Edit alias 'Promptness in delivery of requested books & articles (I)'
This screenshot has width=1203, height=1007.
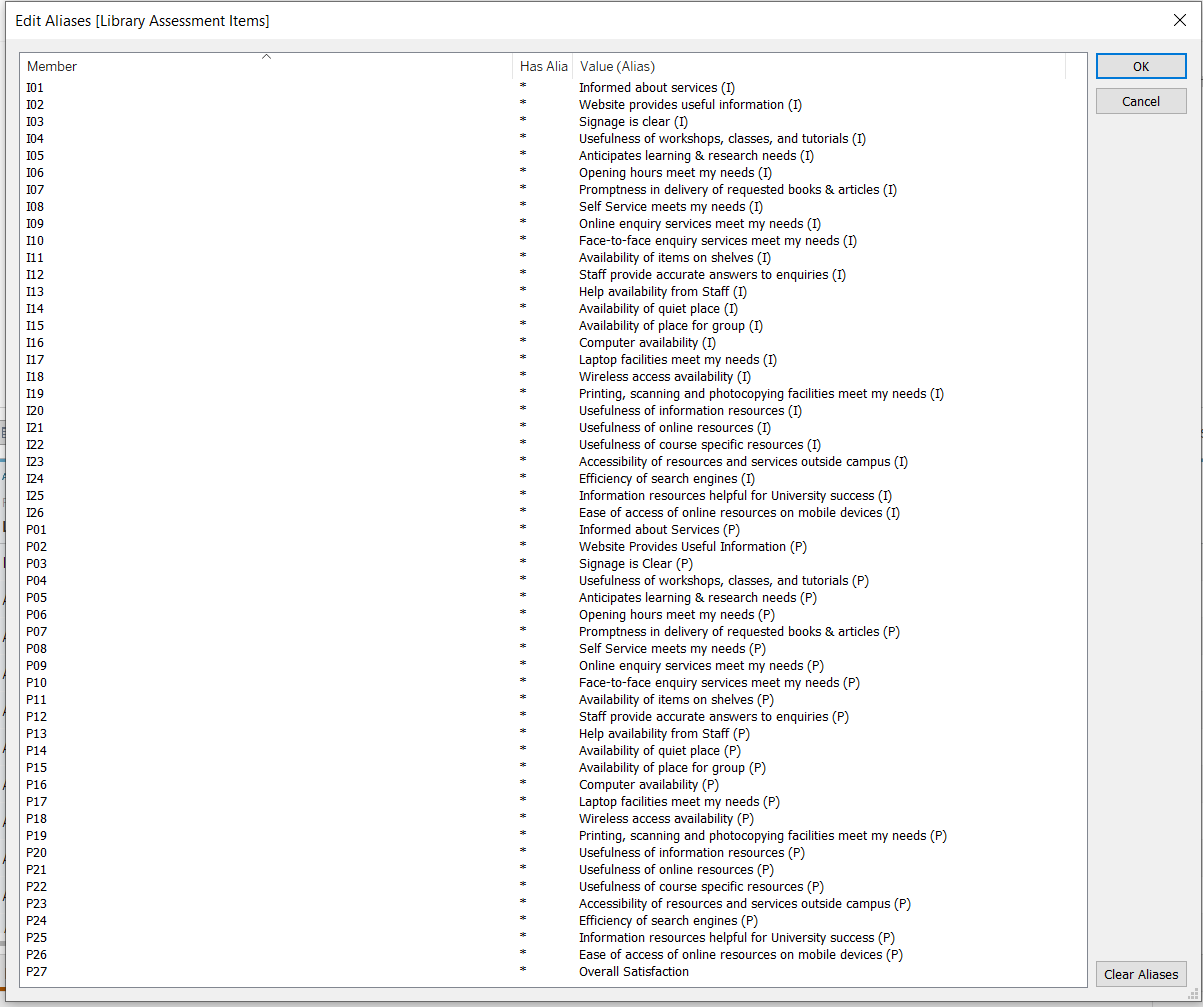point(738,190)
